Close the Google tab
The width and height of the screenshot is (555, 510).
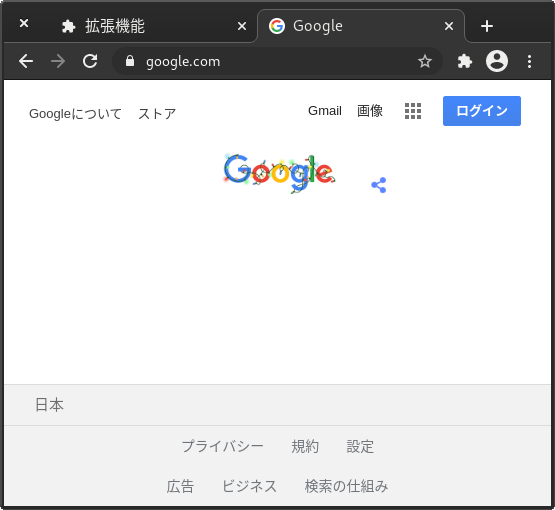(x=449, y=26)
